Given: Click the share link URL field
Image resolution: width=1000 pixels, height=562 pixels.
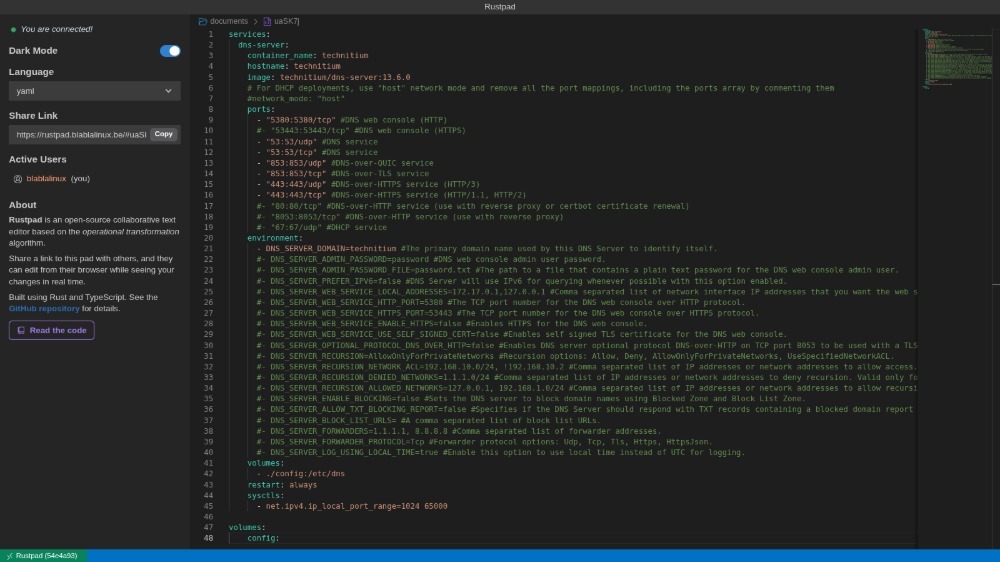Looking at the screenshot, I should [x=80, y=134].
